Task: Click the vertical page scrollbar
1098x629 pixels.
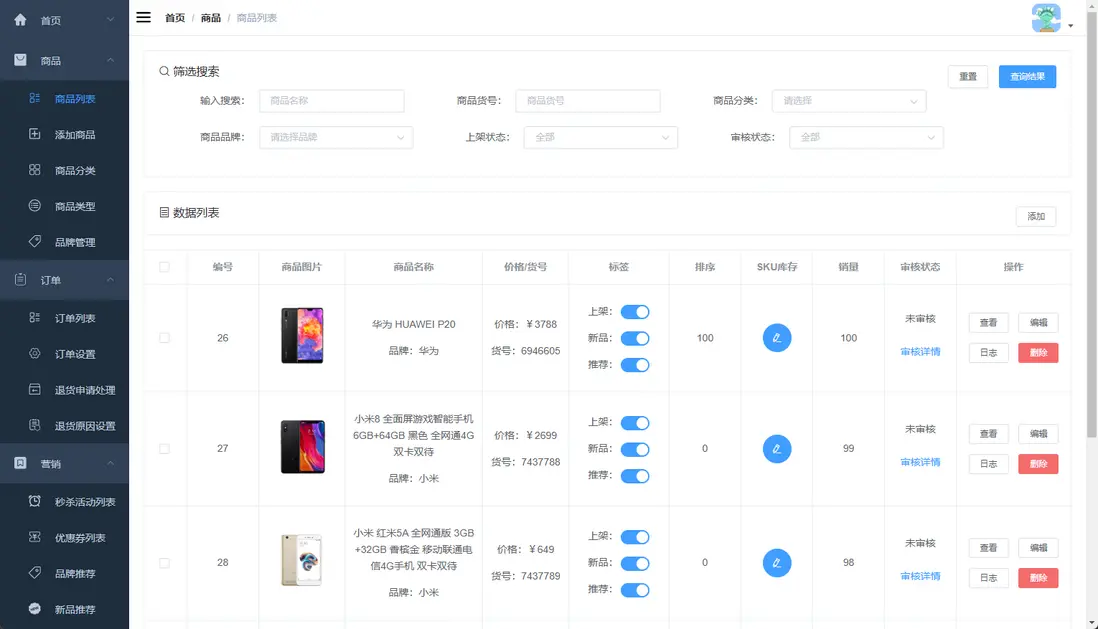Action: click(x=1092, y=224)
